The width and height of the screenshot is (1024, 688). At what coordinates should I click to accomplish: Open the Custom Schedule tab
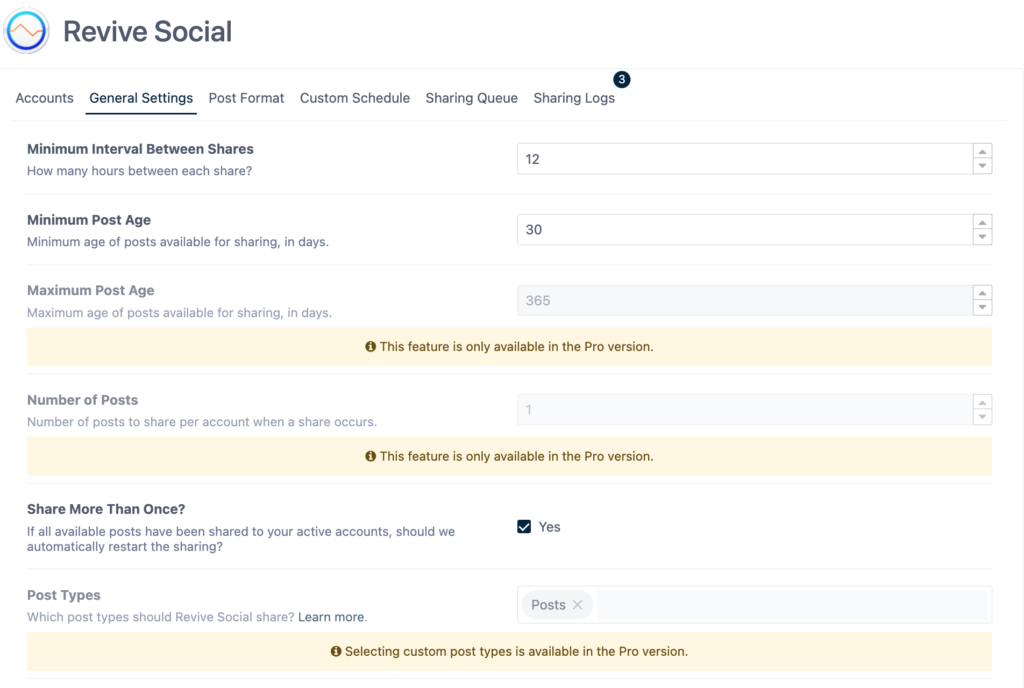tap(355, 98)
